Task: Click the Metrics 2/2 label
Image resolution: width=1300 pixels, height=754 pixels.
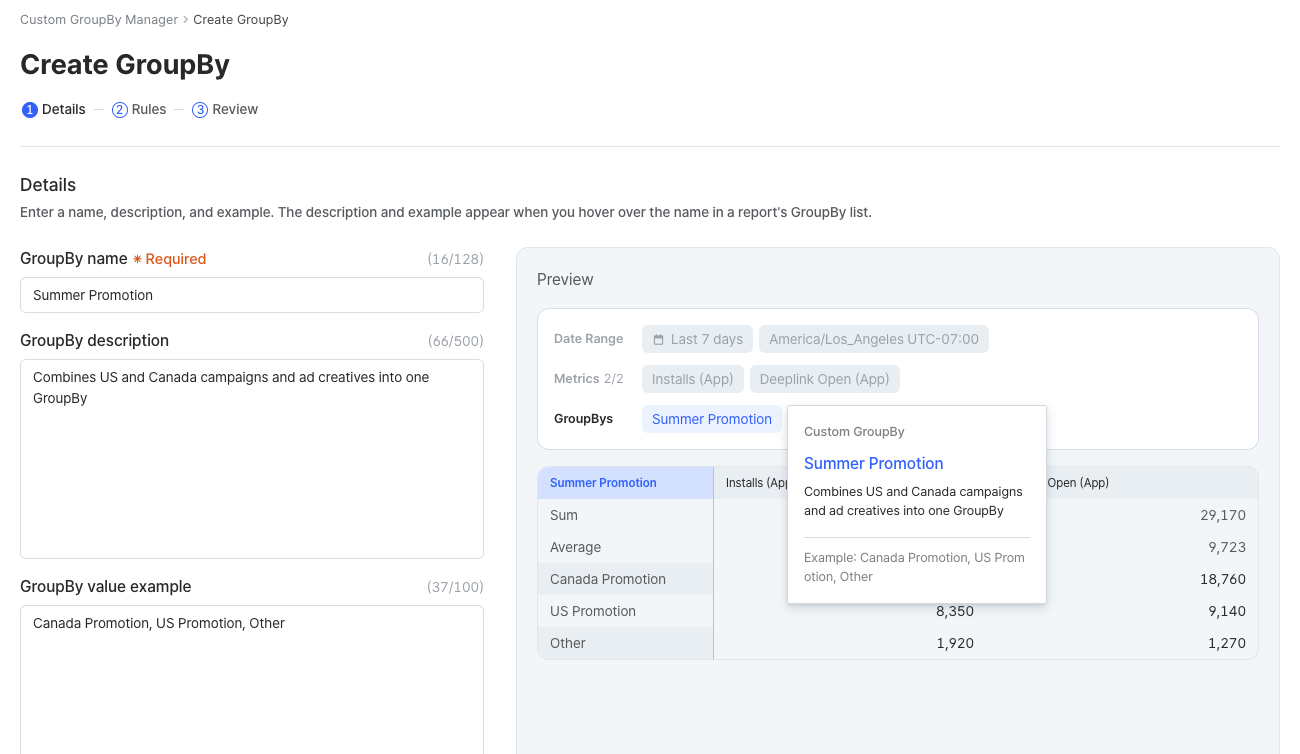Action: click(589, 379)
